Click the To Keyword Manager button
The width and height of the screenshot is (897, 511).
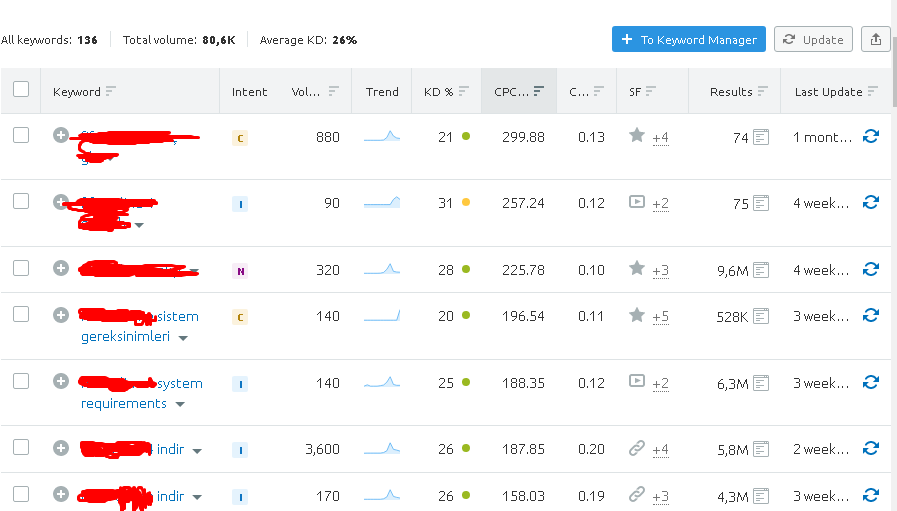[x=689, y=39]
